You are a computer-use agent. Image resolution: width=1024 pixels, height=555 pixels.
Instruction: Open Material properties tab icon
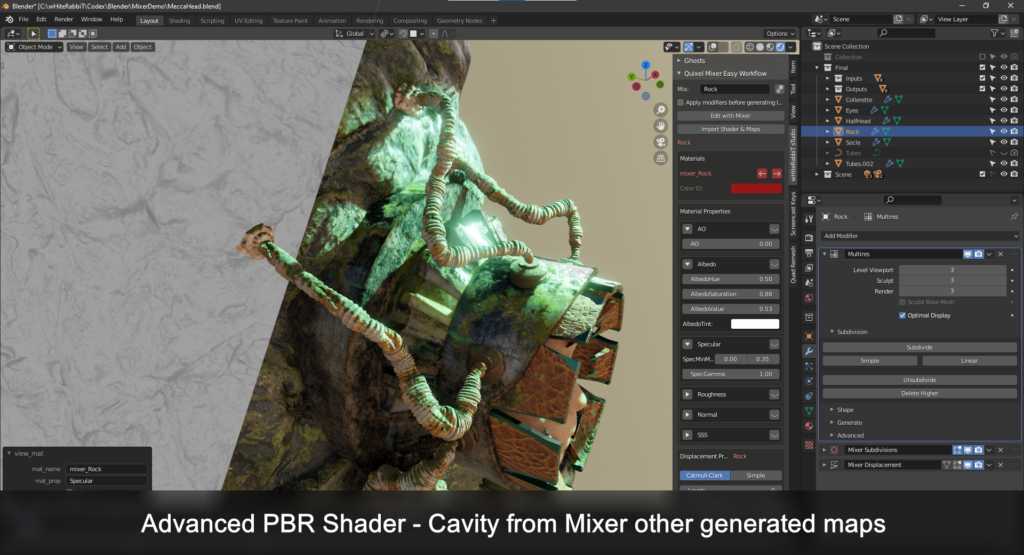[808, 426]
